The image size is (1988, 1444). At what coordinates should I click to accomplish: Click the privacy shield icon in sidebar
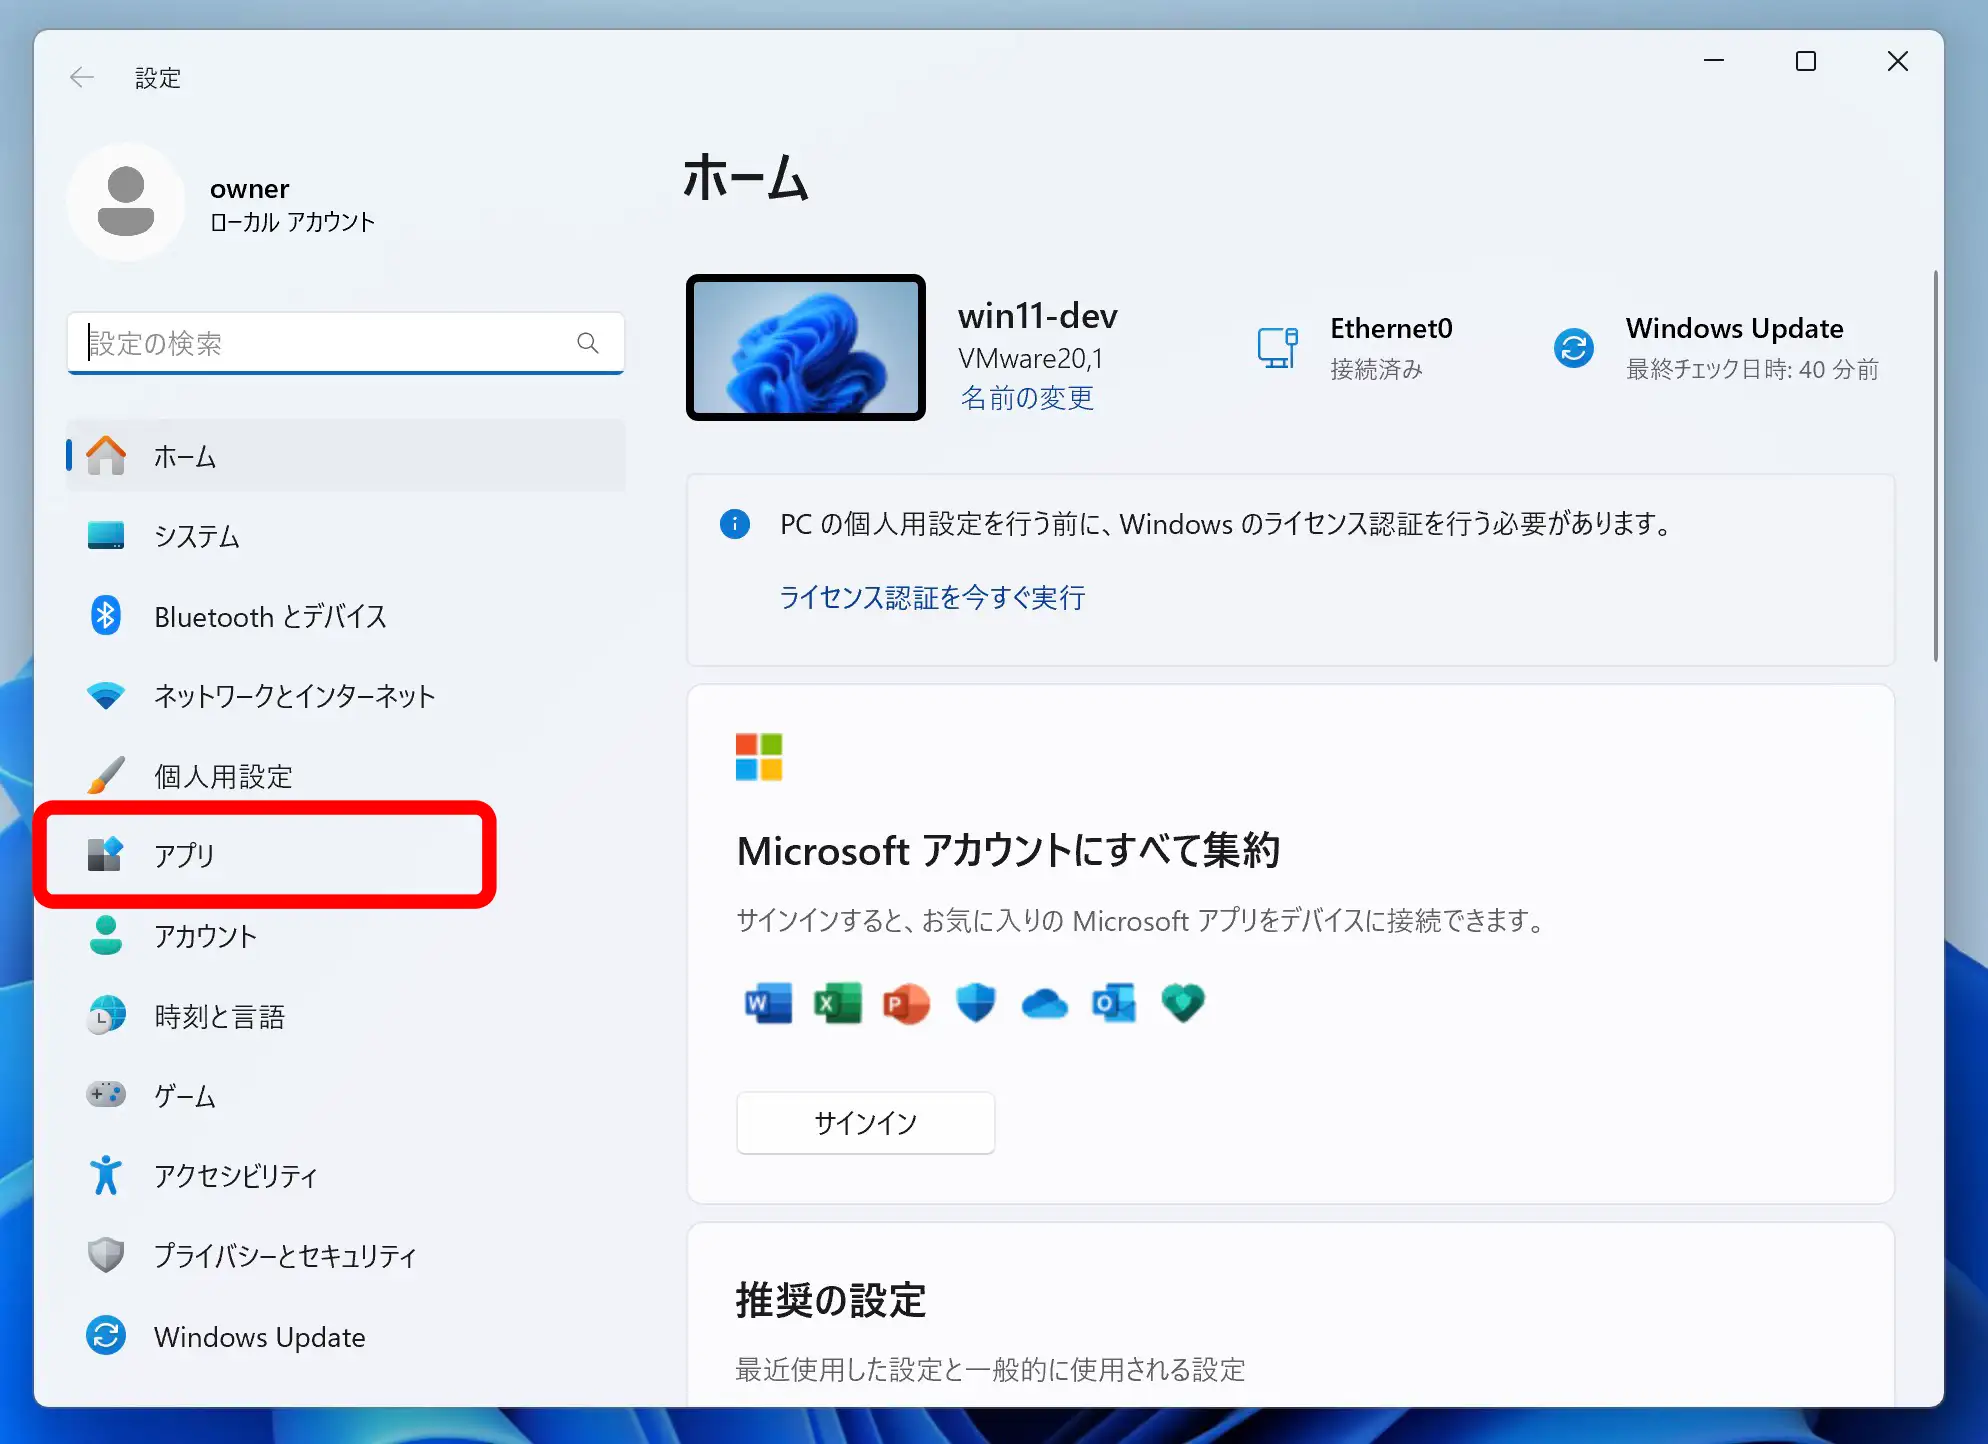(x=106, y=1255)
